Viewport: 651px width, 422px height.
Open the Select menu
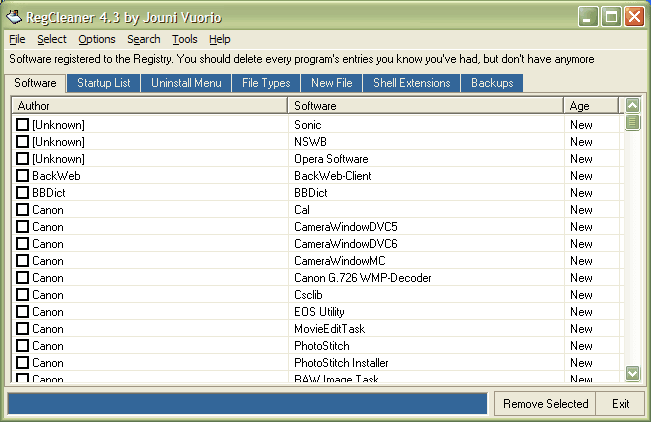tap(52, 39)
